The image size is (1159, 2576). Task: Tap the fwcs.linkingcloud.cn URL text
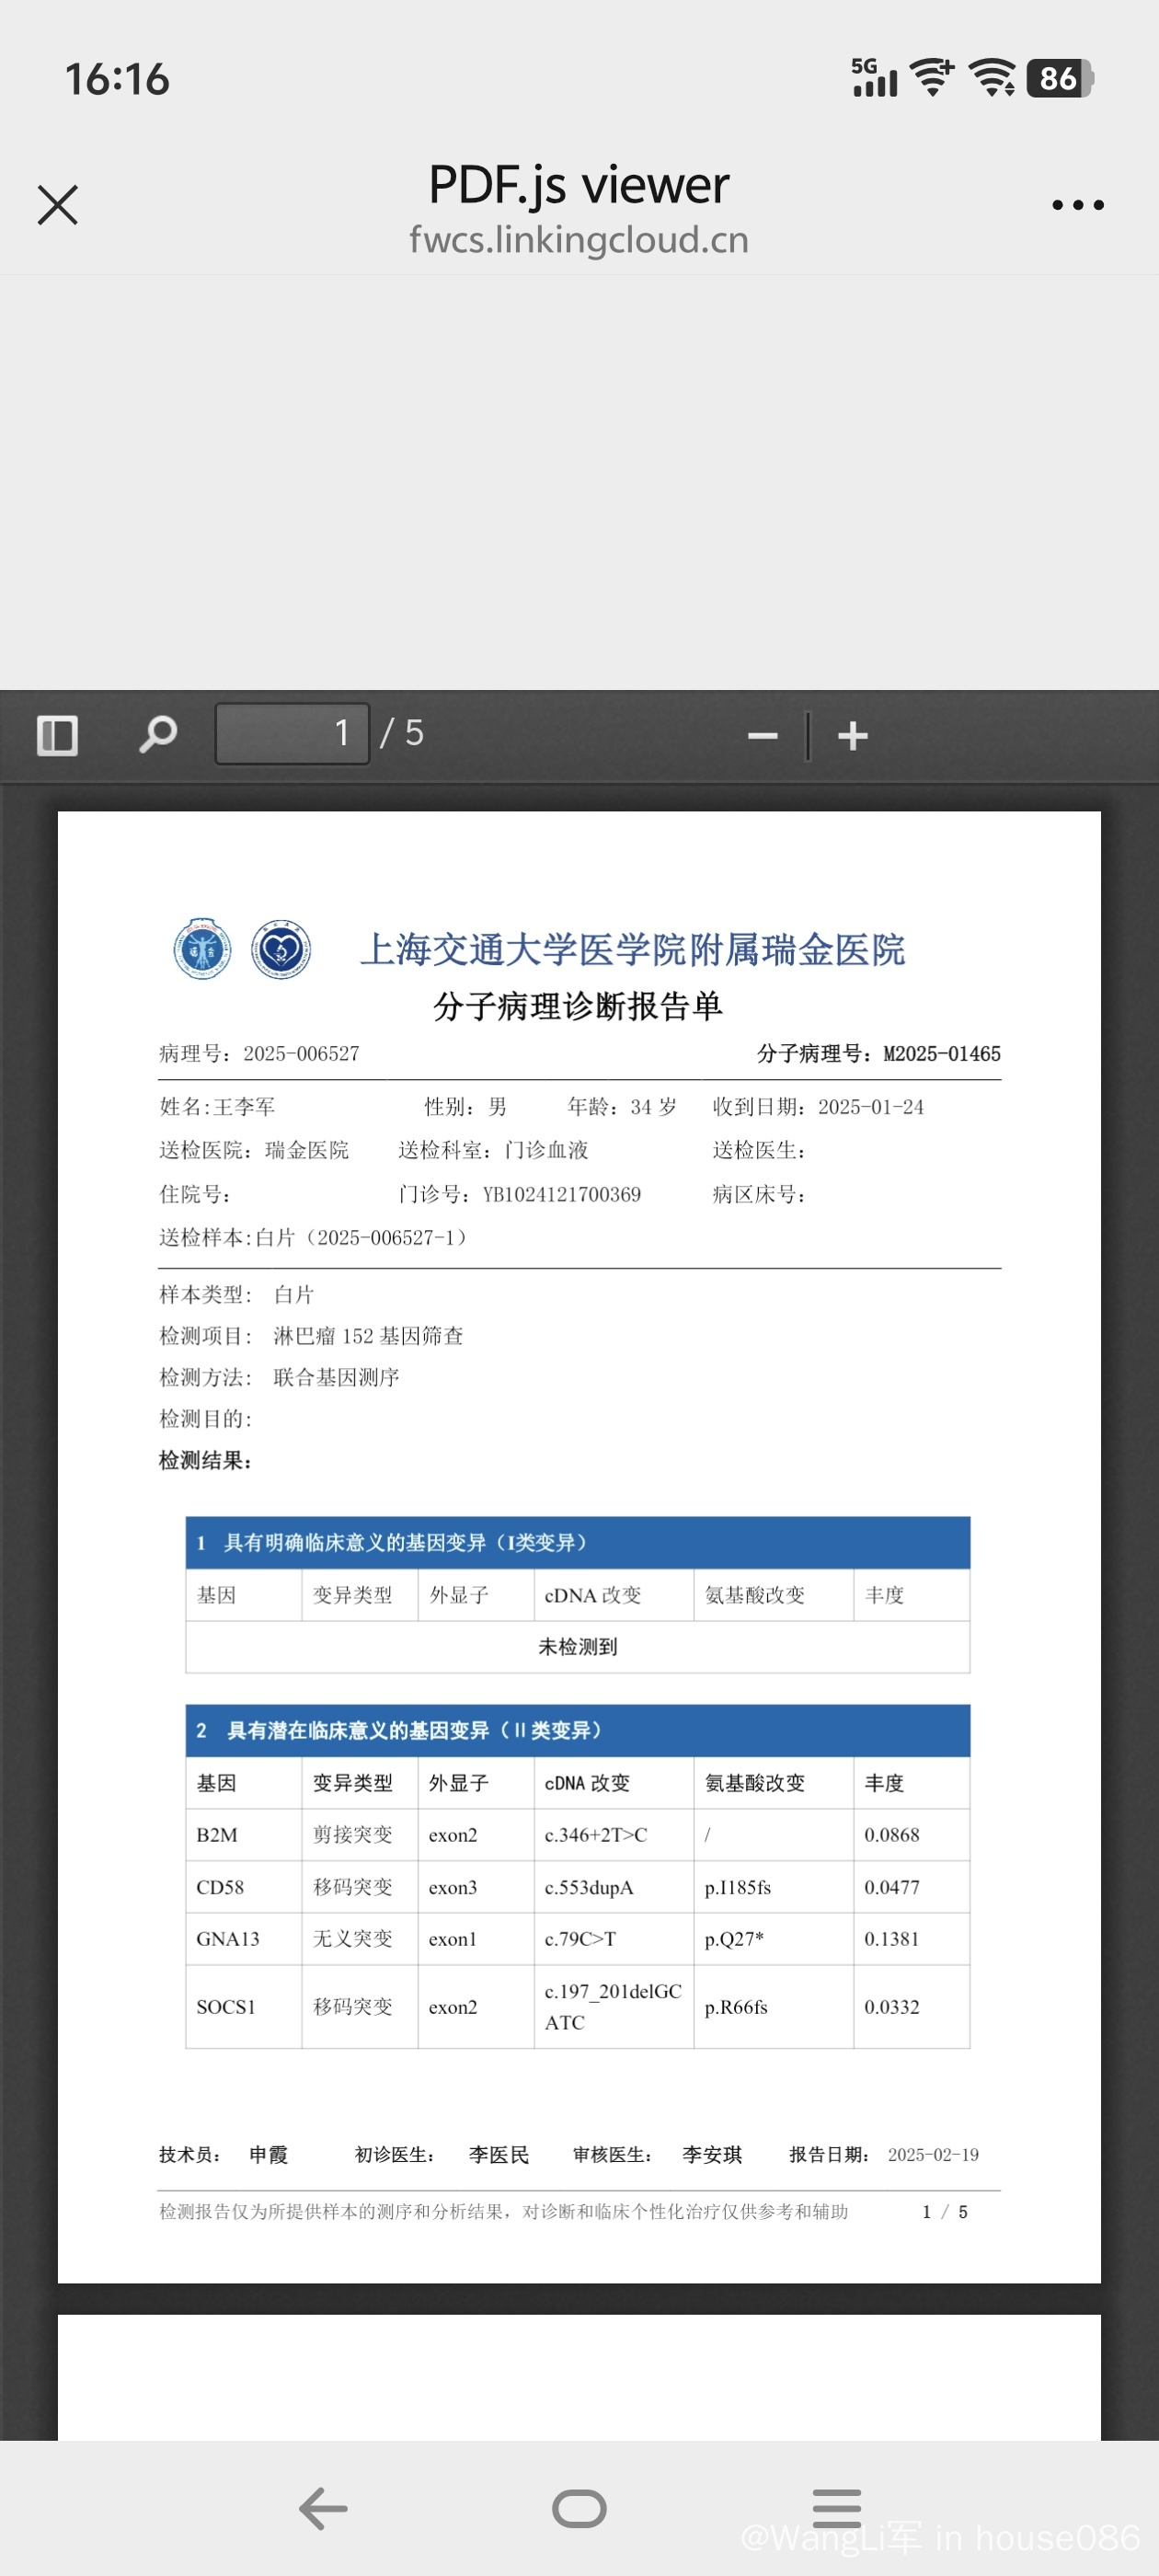pyautogui.click(x=578, y=240)
